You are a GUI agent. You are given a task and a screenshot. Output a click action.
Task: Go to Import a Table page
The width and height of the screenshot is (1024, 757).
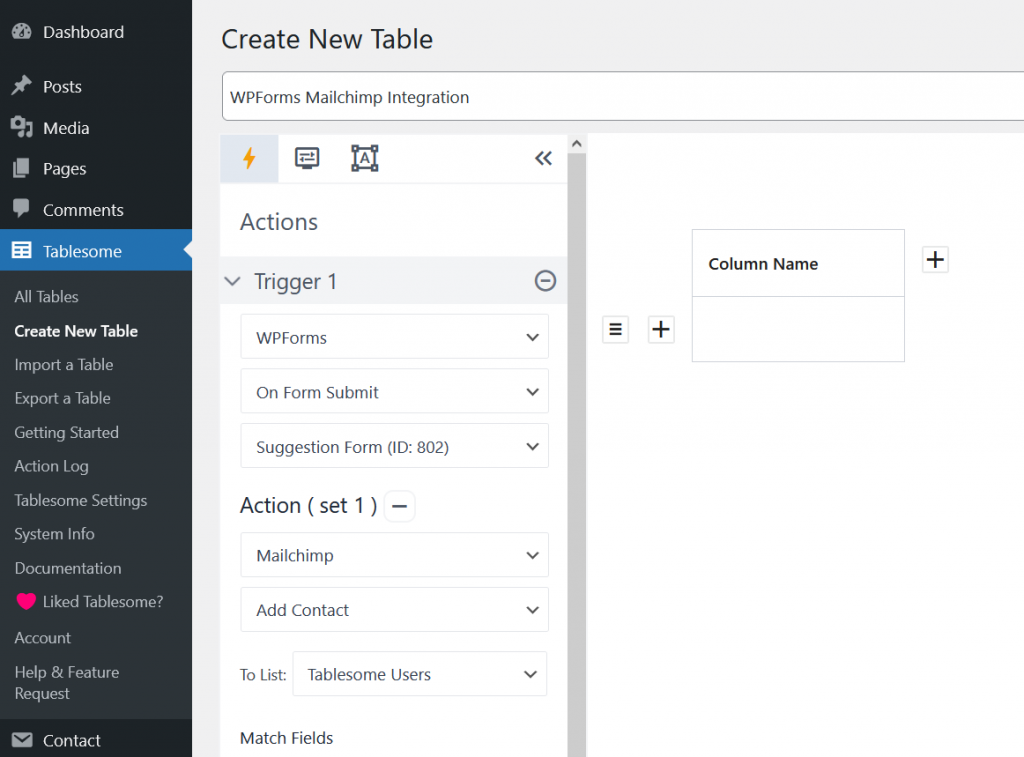click(x=64, y=365)
